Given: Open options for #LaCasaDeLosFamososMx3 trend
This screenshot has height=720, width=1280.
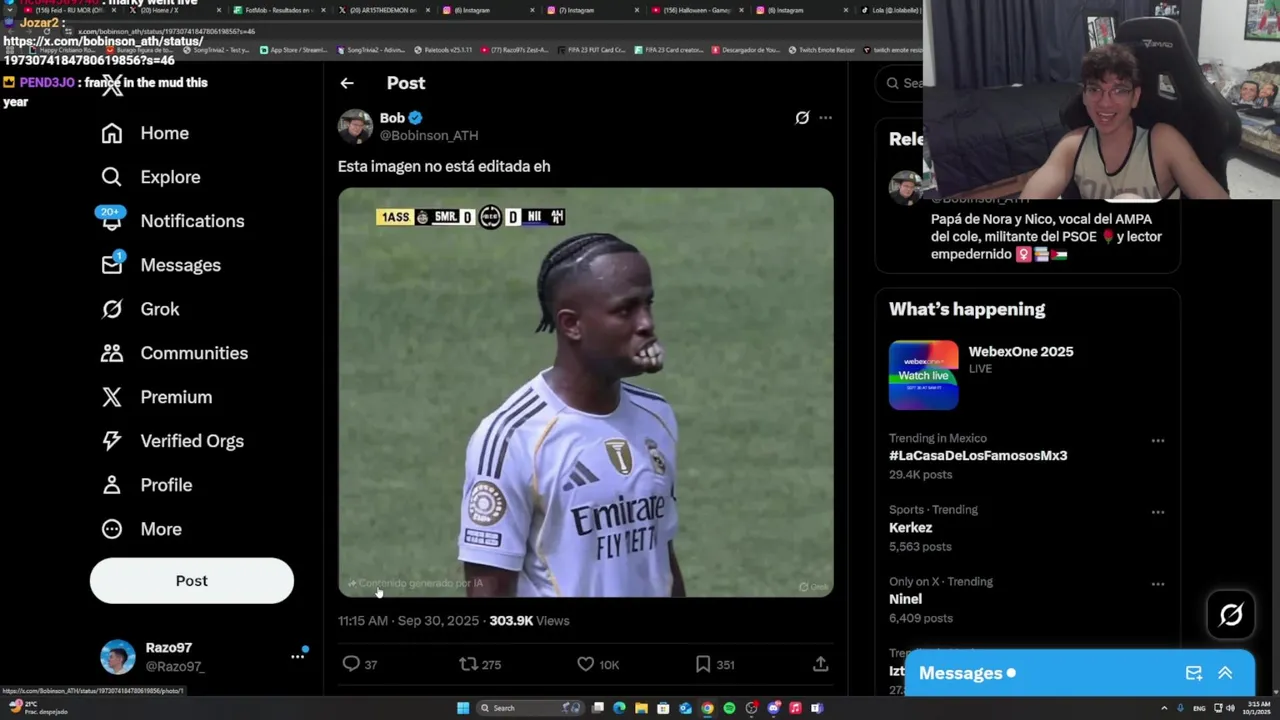Looking at the screenshot, I should [1158, 441].
